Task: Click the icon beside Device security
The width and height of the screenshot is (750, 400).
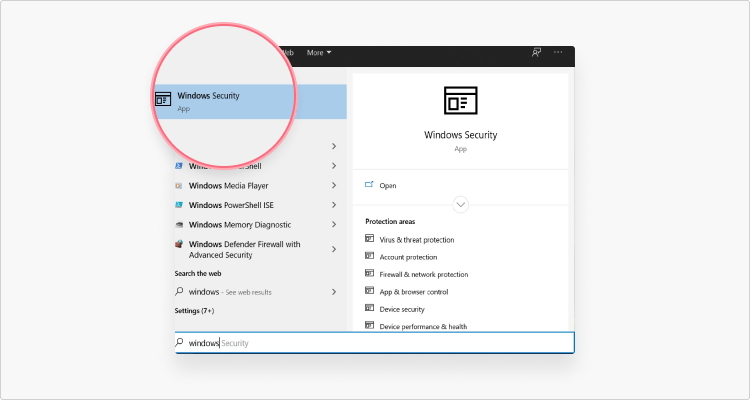Action: pyautogui.click(x=369, y=308)
